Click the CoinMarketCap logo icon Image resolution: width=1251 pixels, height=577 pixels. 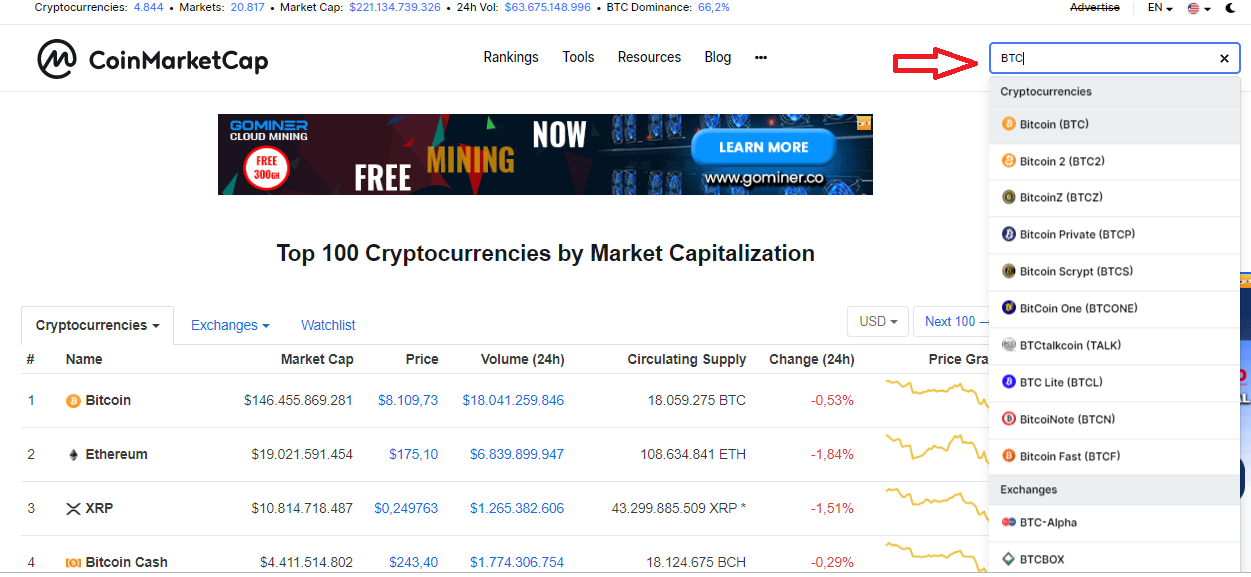(x=57, y=60)
